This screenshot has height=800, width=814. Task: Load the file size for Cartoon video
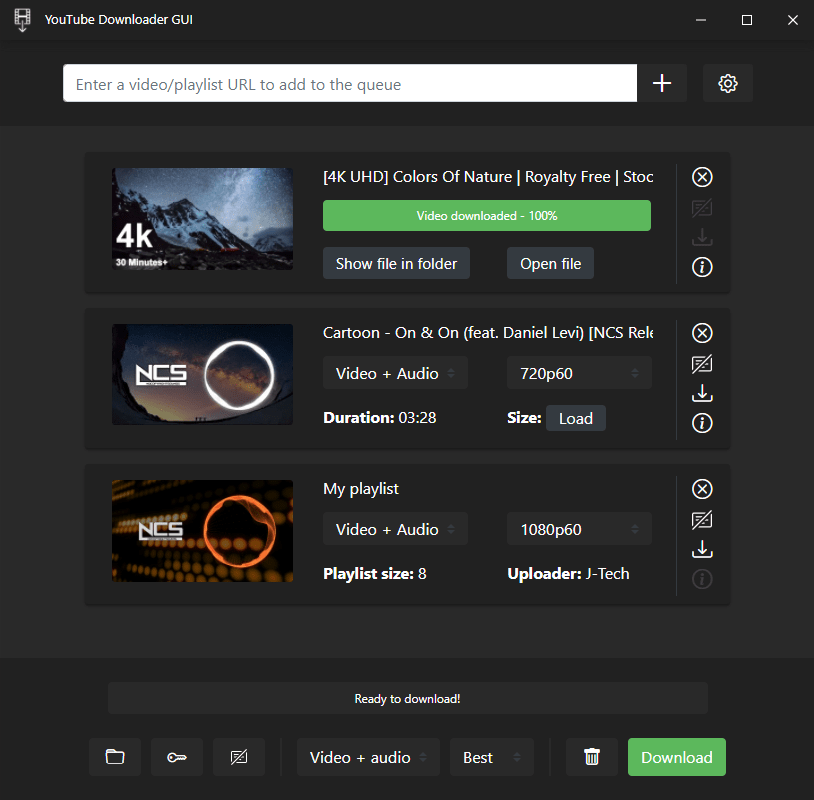pyautogui.click(x=576, y=418)
